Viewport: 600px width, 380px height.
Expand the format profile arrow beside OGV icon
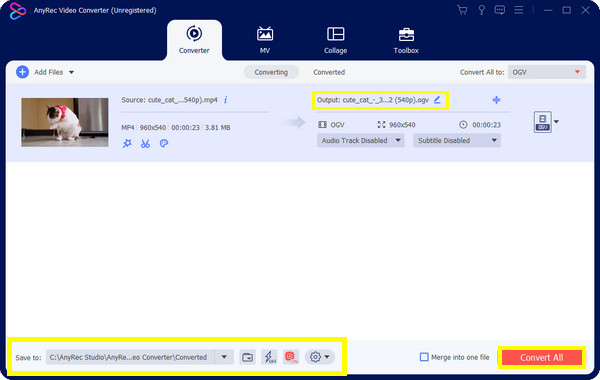[x=556, y=122]
